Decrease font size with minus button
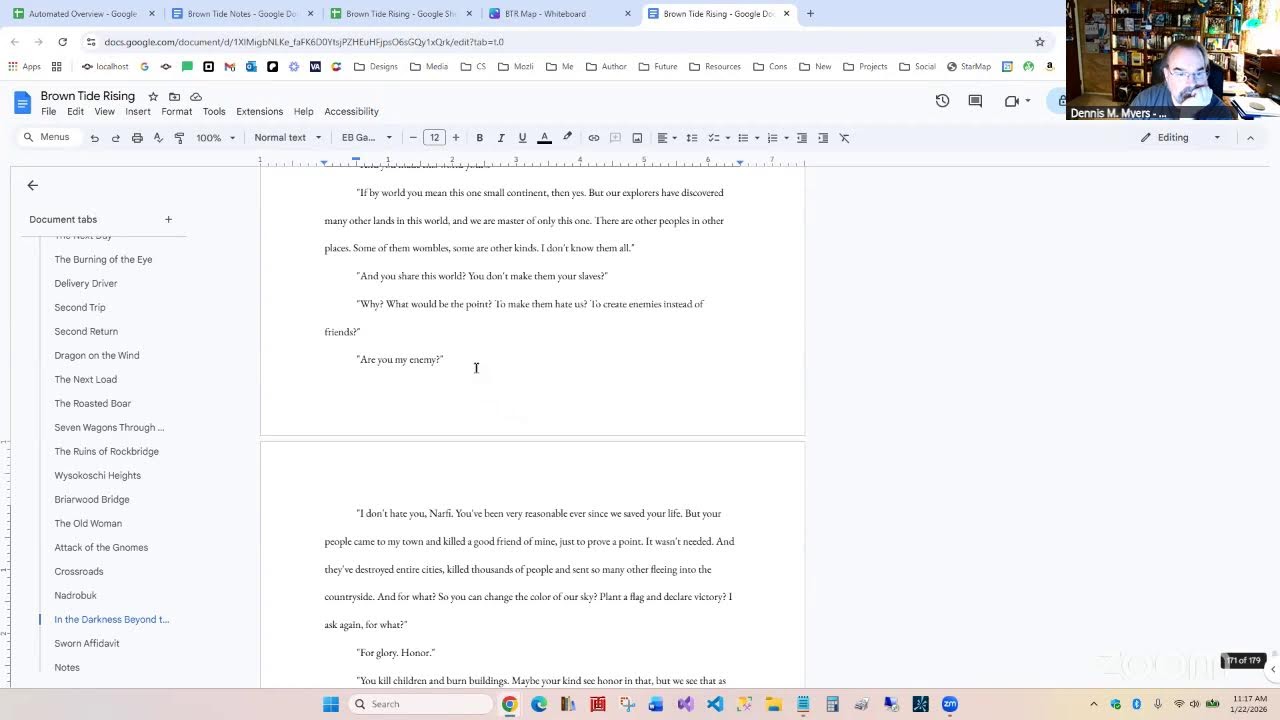Viewport: 1280px width, 720px height. 413,138
